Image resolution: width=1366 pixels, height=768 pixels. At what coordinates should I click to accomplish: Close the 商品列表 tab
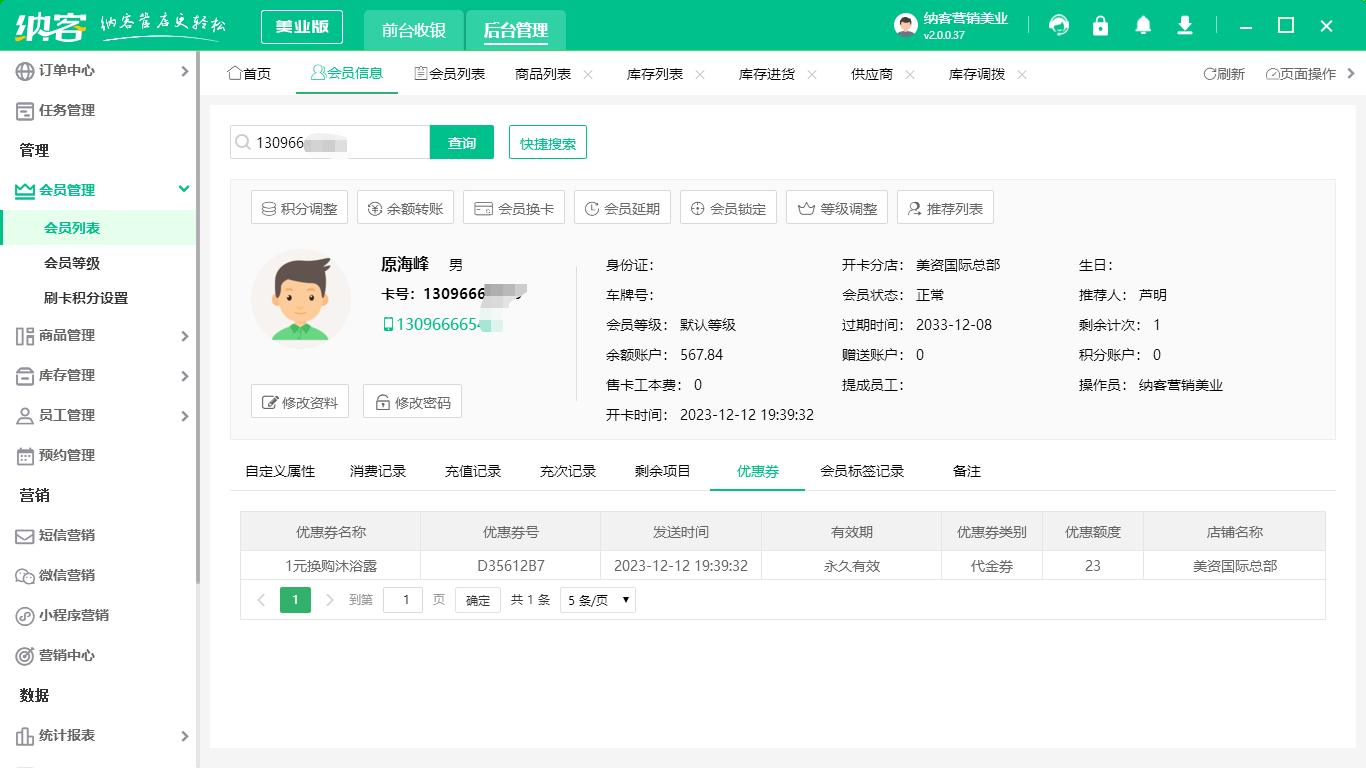pyautogui.click(x=588, y=74)
